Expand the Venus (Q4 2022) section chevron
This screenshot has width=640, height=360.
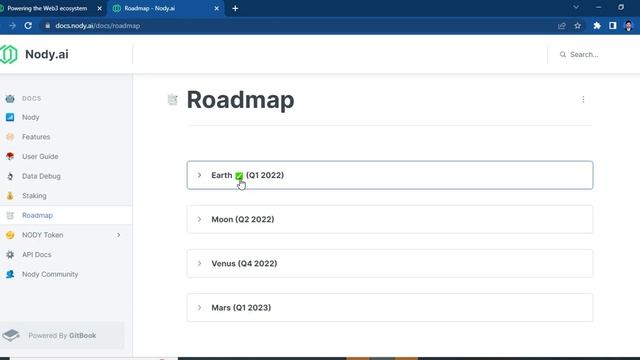pos(199,263)
